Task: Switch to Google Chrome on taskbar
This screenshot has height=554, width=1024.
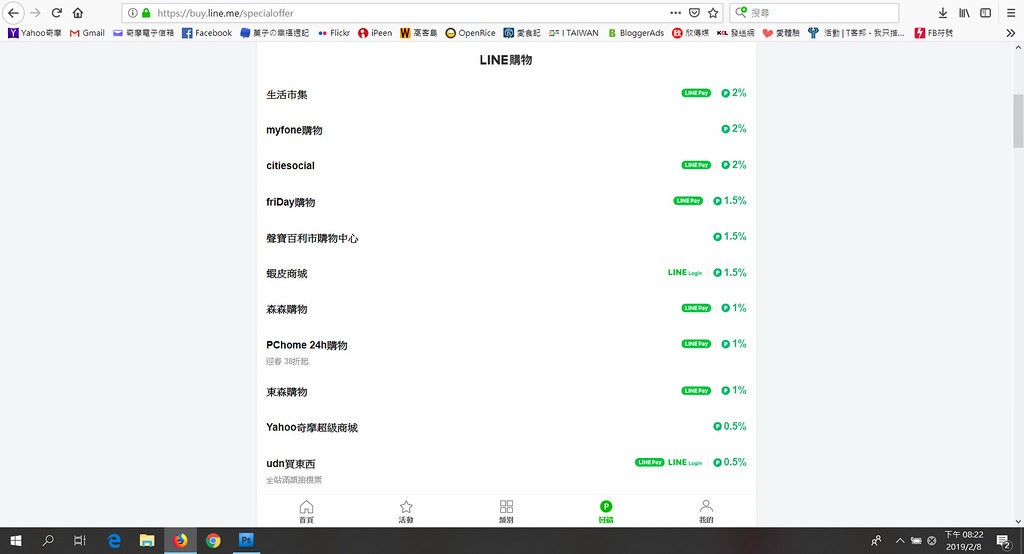Action: pos(213,540)
